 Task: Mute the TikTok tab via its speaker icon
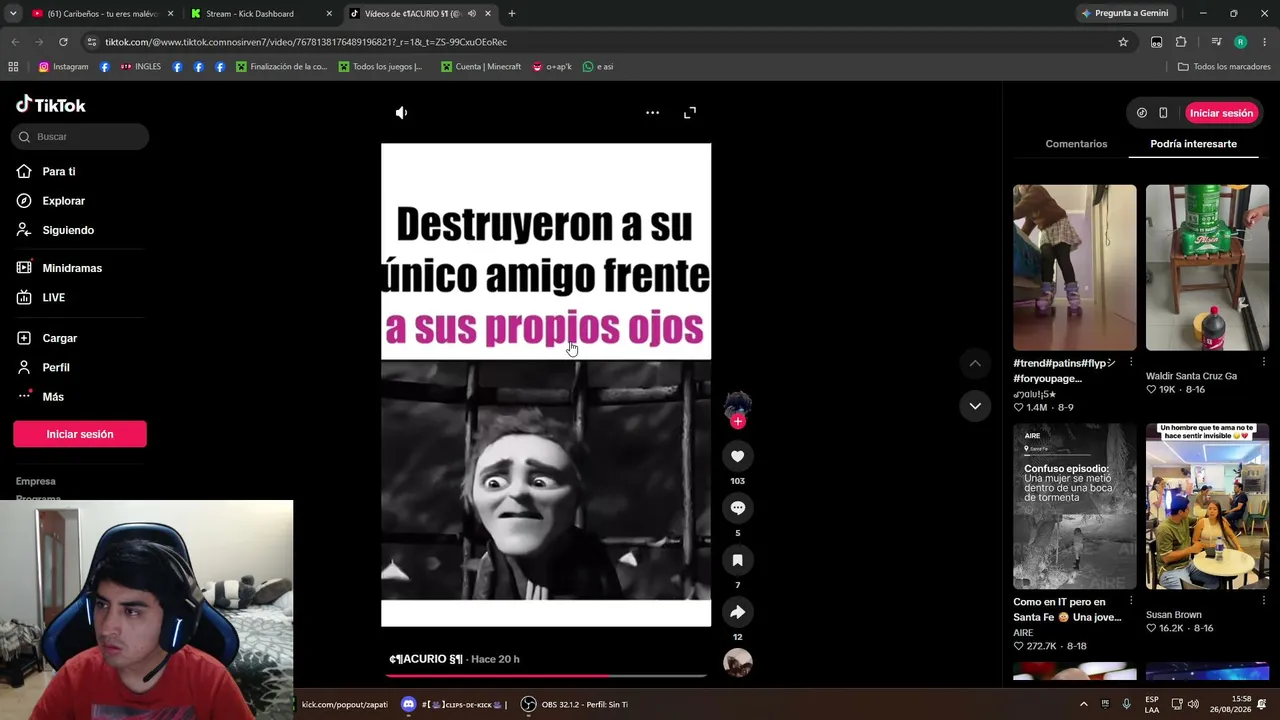471,14
